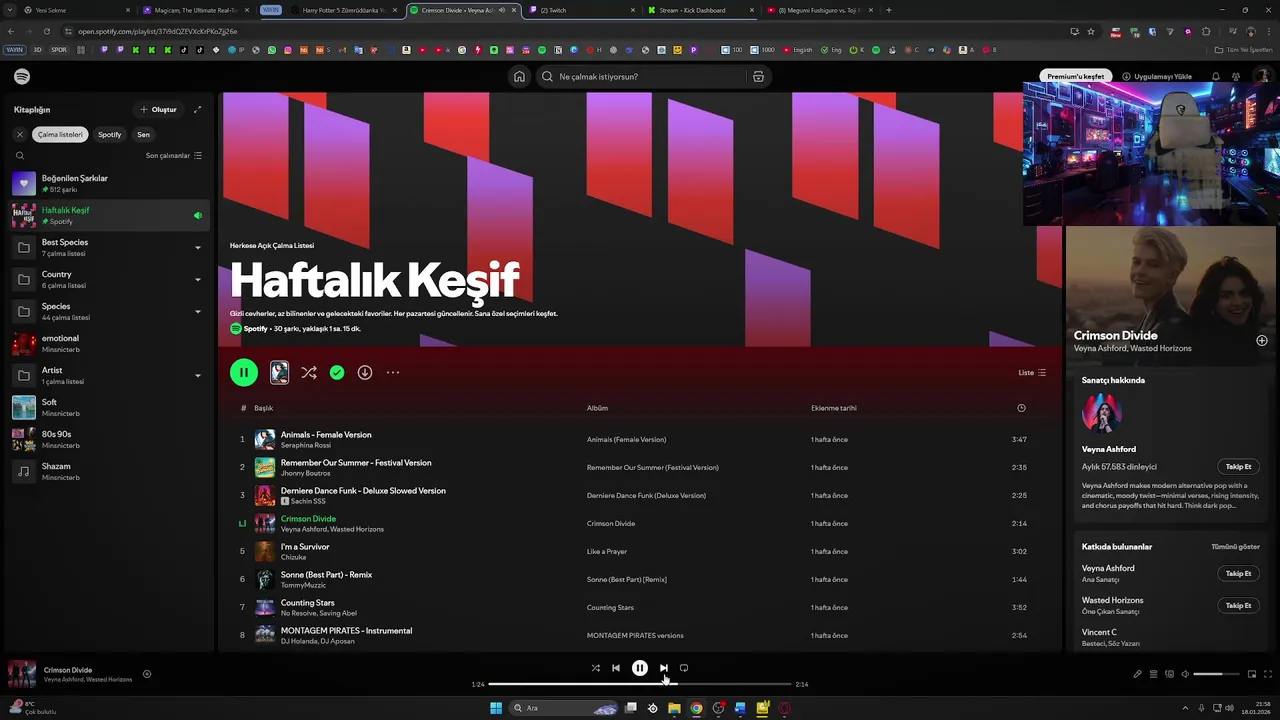Screen dimensions: 1280x720
Task: Select the Çalma listeleri filter chip
Action: pyautogui.click(x=61, y=135)
